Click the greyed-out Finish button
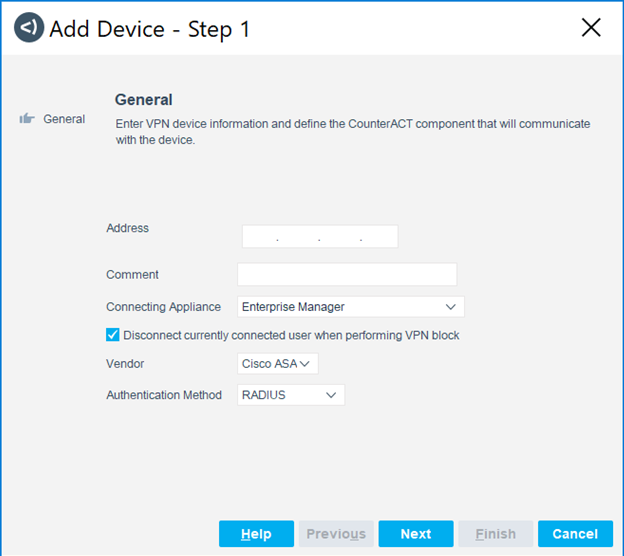624x556 pixels. click(495, 534)
